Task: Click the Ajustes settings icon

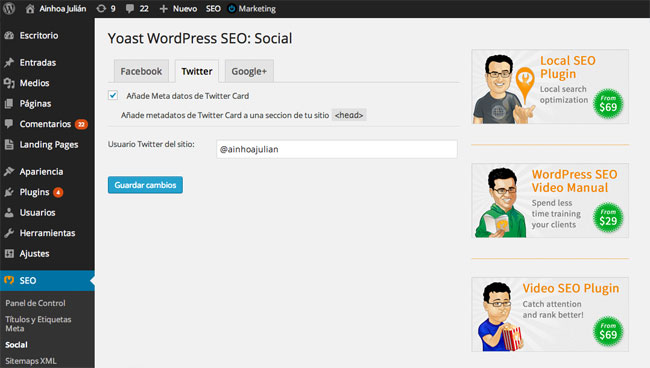Action: (x=9, y=253)
